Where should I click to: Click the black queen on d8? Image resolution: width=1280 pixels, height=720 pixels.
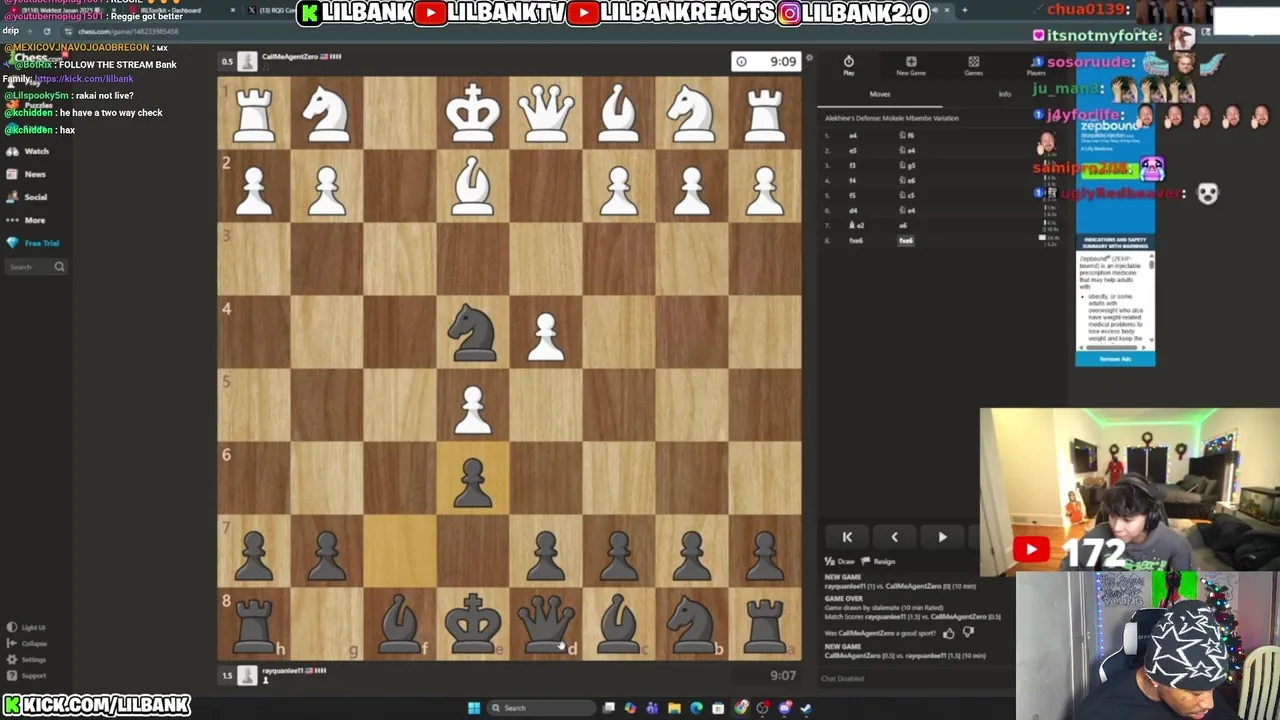pyautogui.click(x=546, y=622)
